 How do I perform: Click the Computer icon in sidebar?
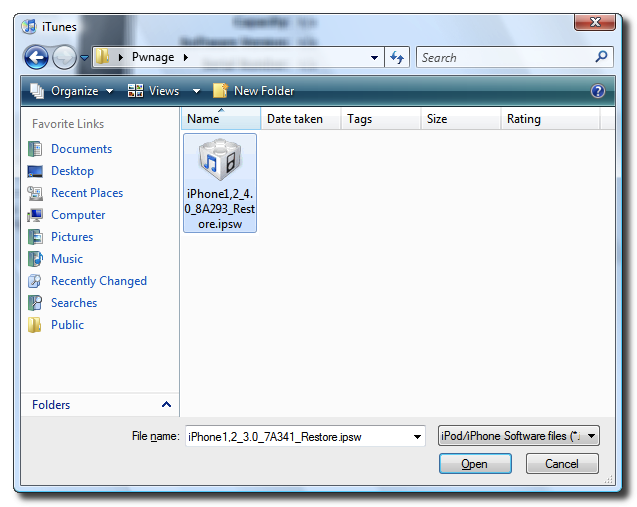point(35,215)
